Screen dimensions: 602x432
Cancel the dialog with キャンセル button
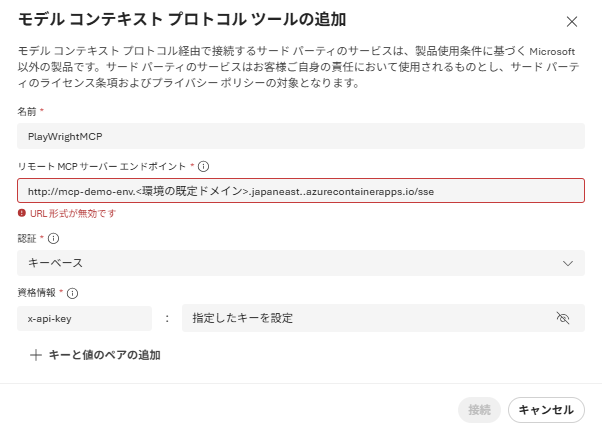click(546, 410)
